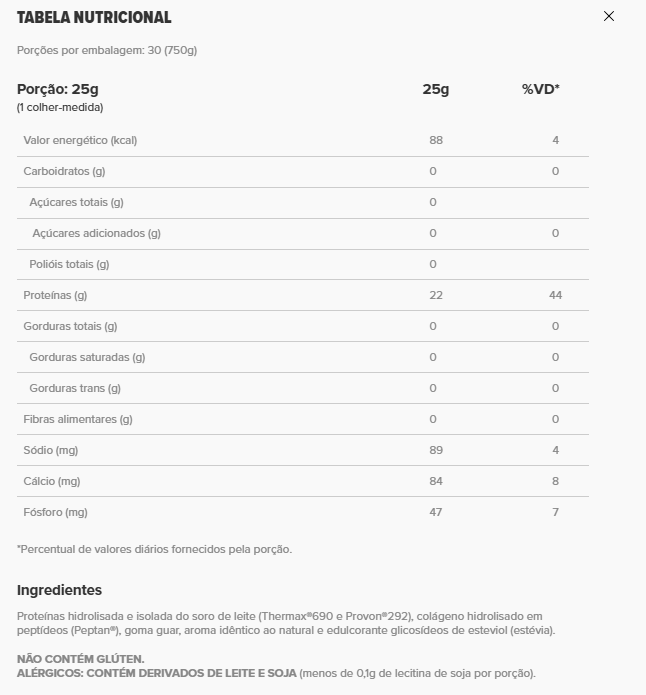Close the Tabela Nutricional panel

[x=609, y=16]
